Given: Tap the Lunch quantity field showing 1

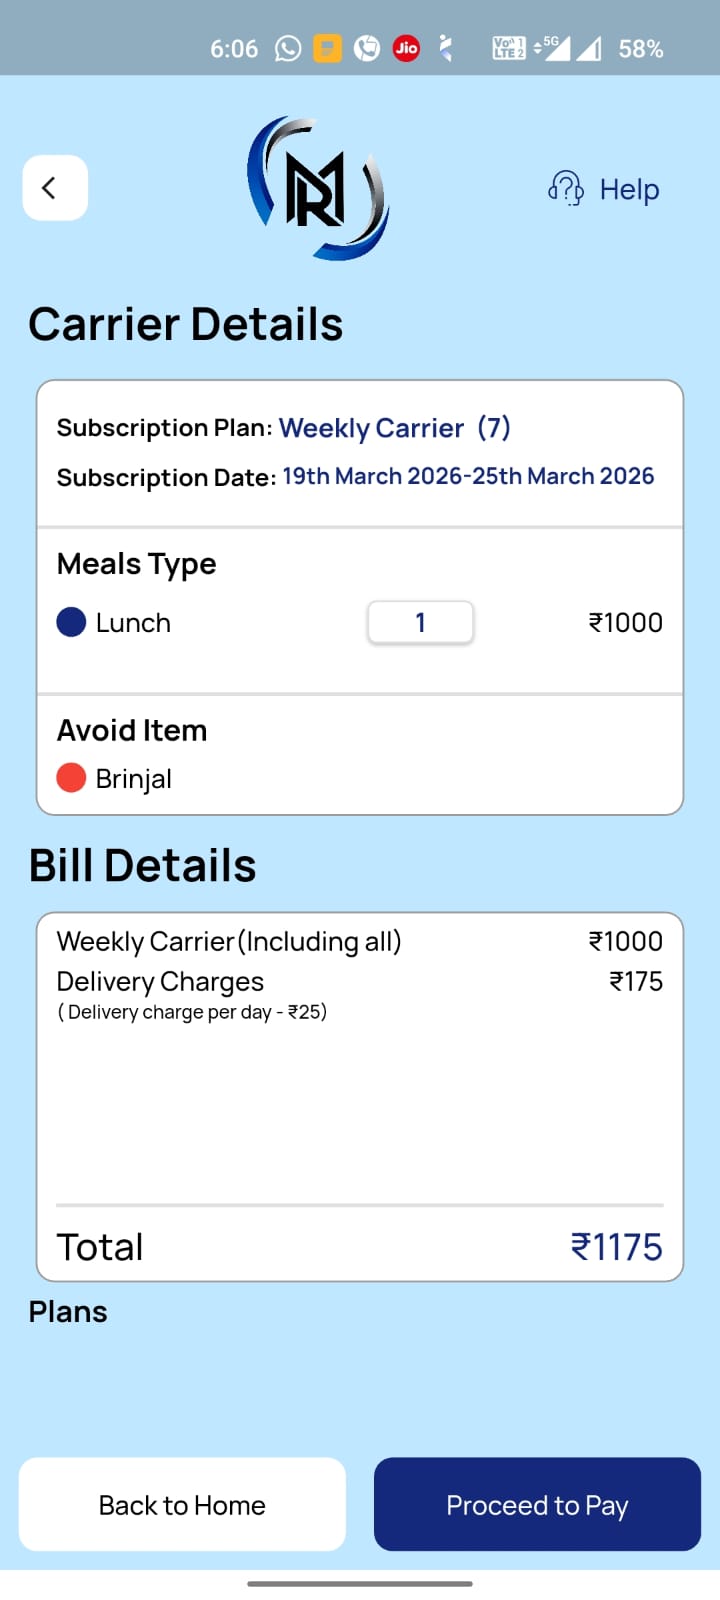Looking at the screenshot, I should 420,622.
